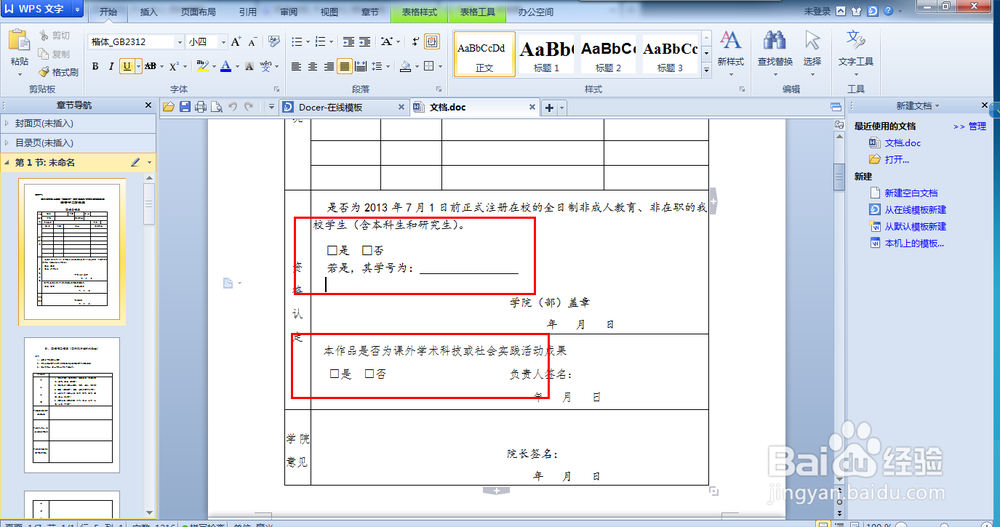Click the undo arrow icon
This screenshot has width=1000, height=527.
[x=233, y=107]
